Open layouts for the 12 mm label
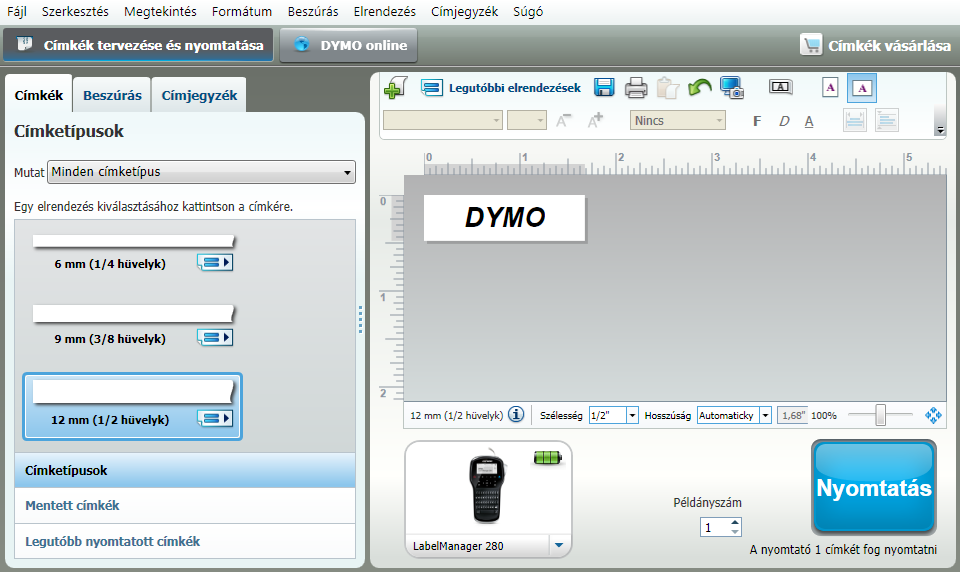This screenshot has height=572, width=960. 215,418
